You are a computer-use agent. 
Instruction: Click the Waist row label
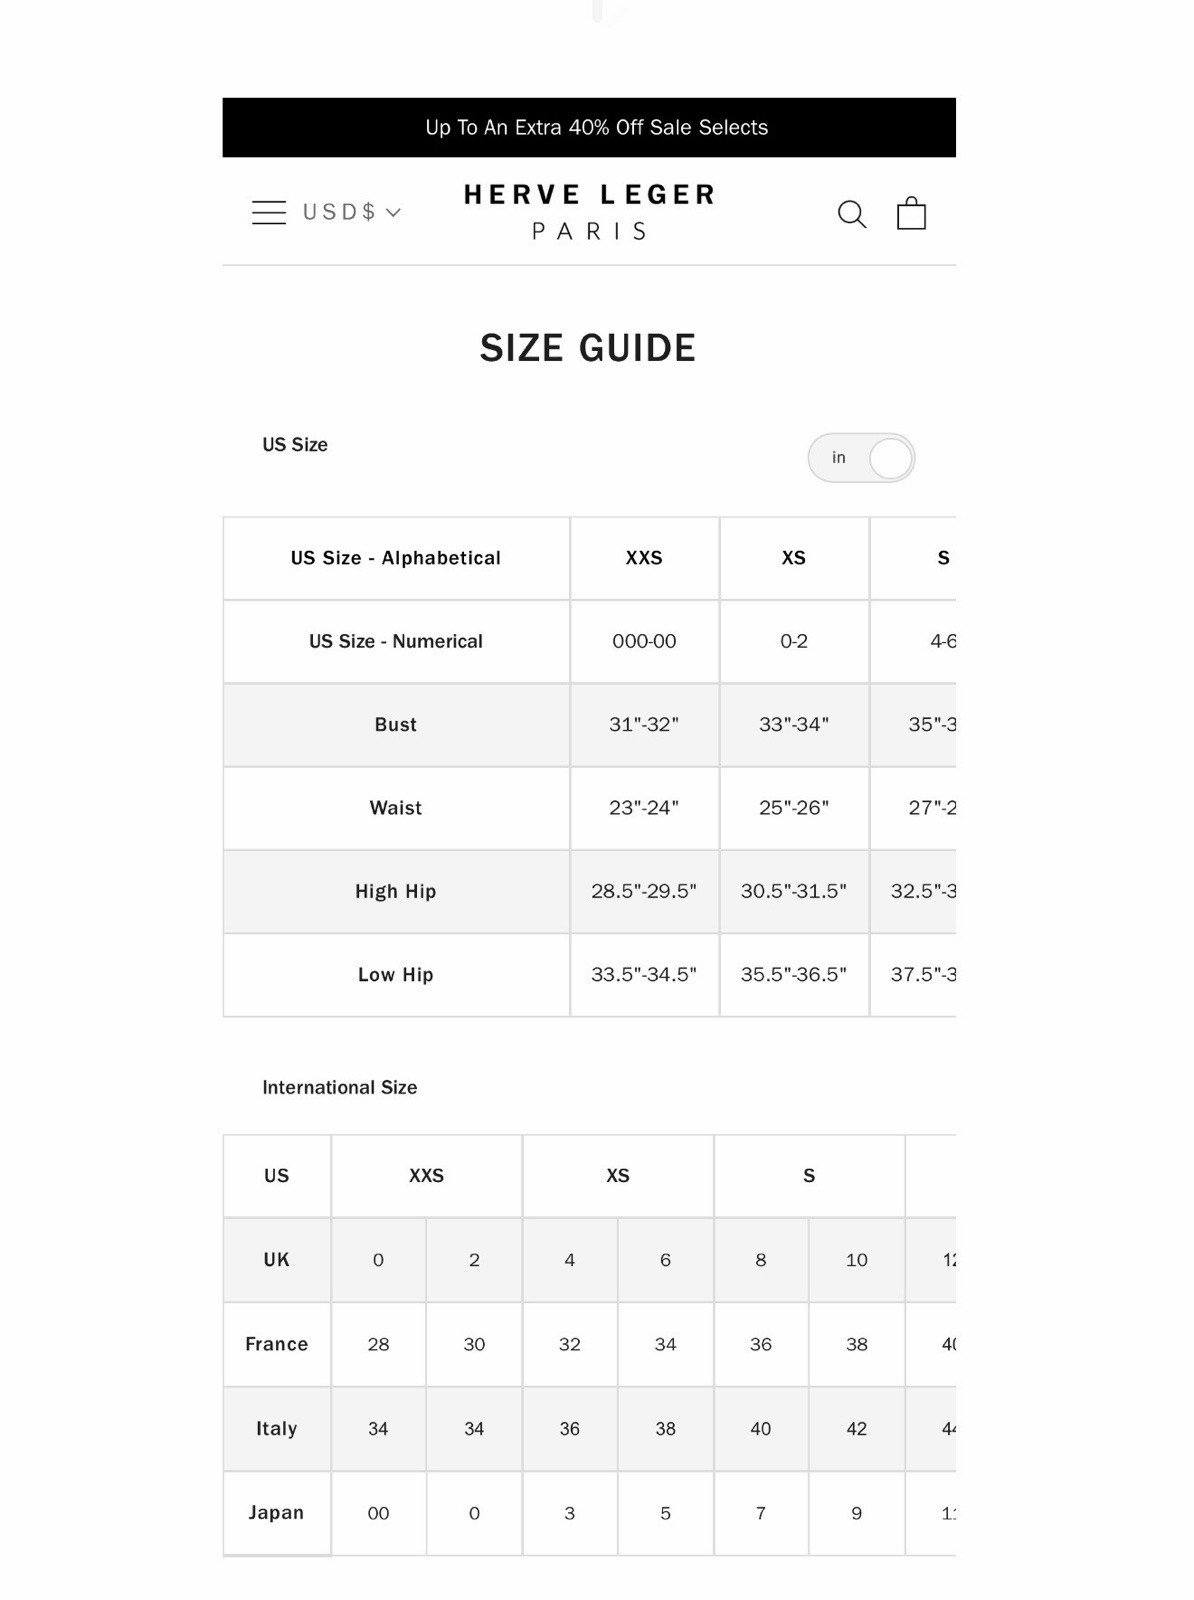point(396,808)
